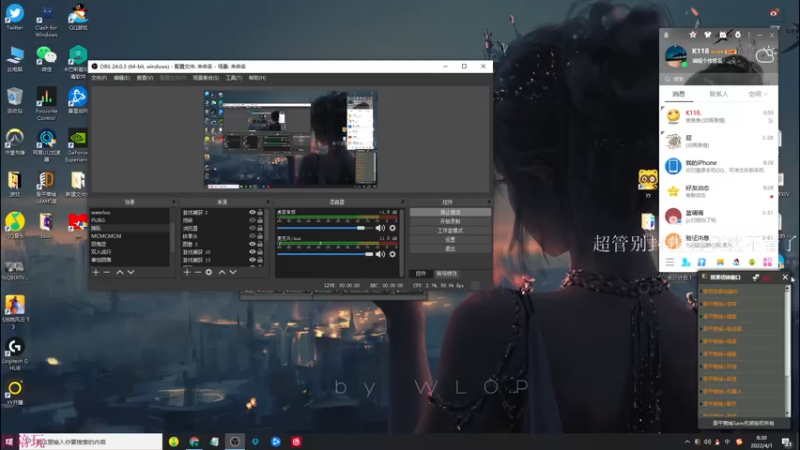Screen dimensions: 800x450
Task: Pop out the sources dock panel
Action: coord(267,202)
